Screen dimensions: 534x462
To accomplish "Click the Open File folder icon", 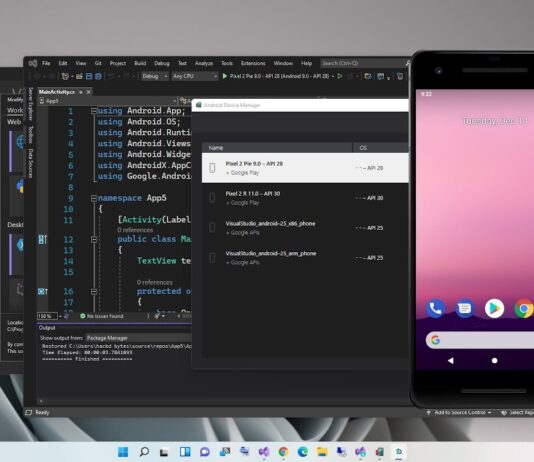I will click(79, 76).
